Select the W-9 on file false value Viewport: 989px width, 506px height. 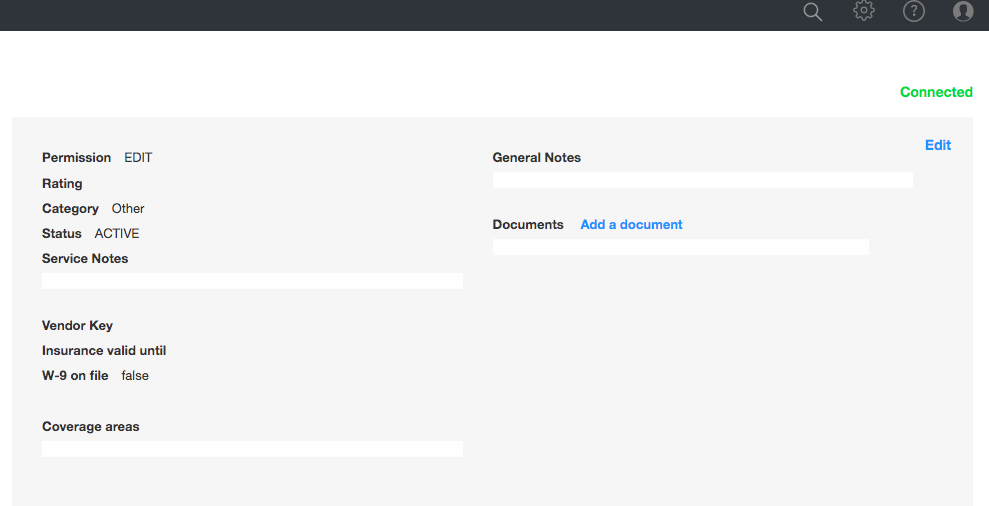135,376
